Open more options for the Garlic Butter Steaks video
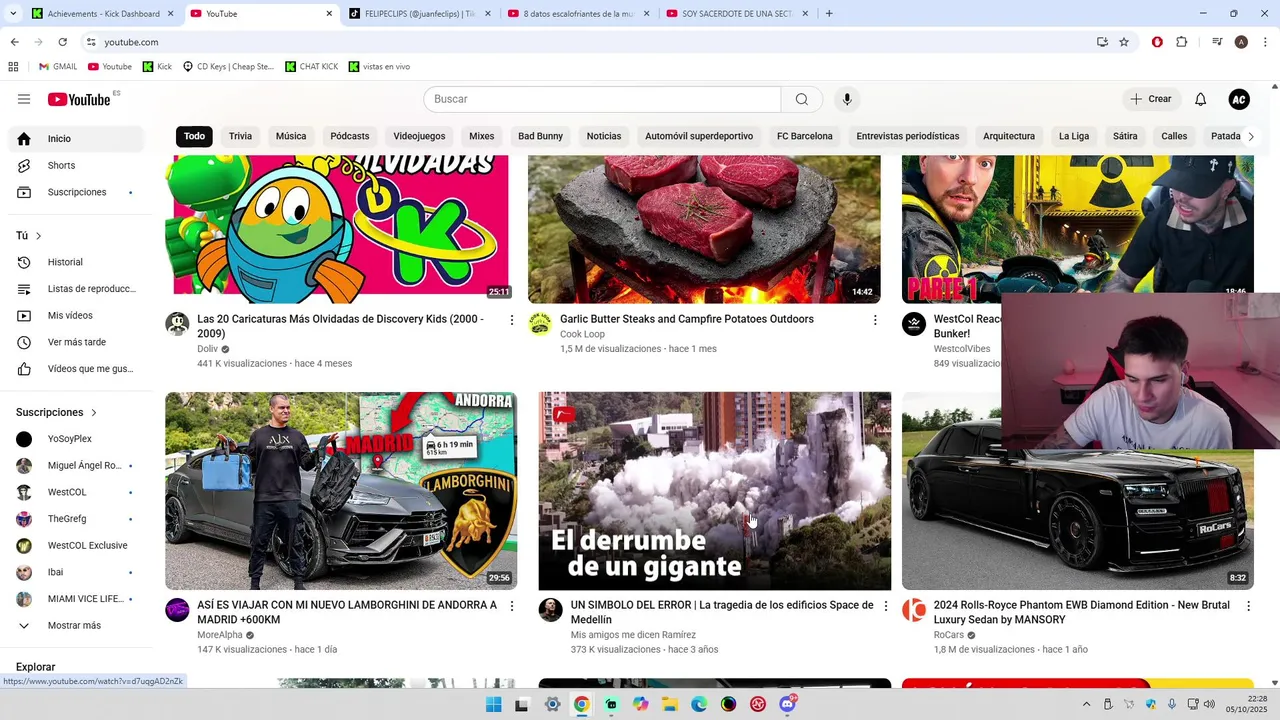Viewport: 1280px width, 720px height. 875,320
